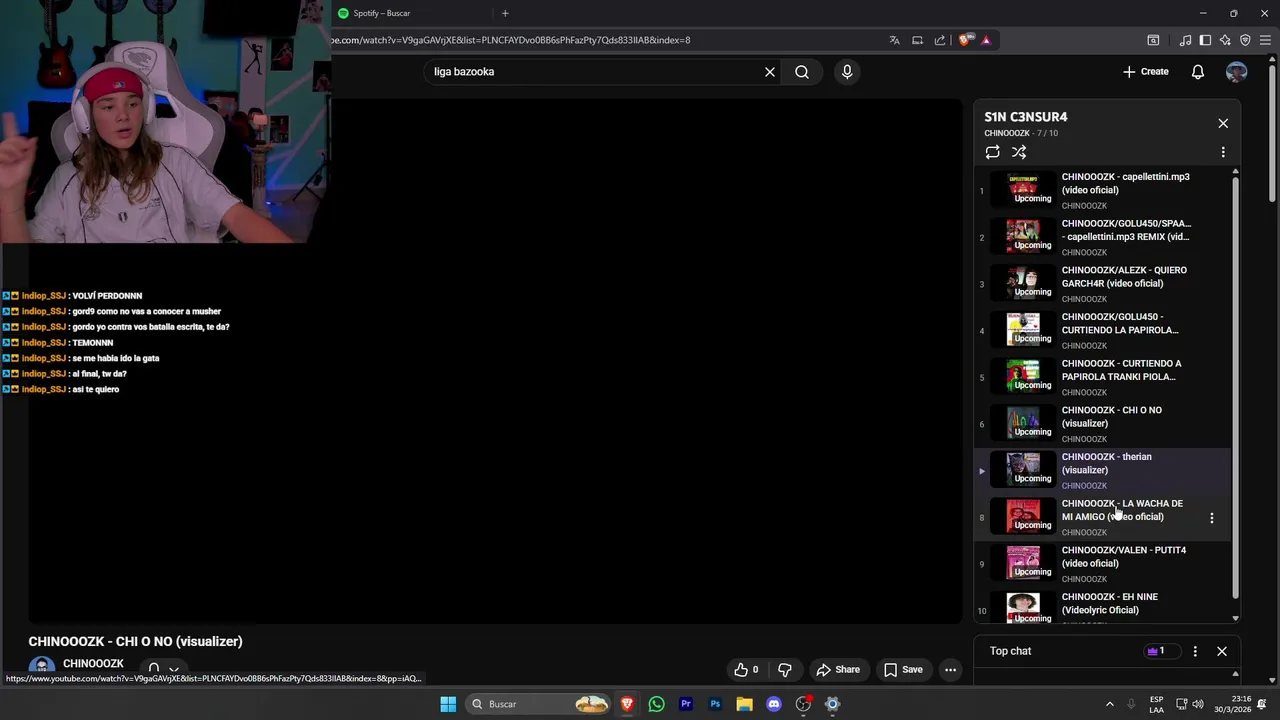
Task: Toggle playlist loop icon
Action: 992,152
